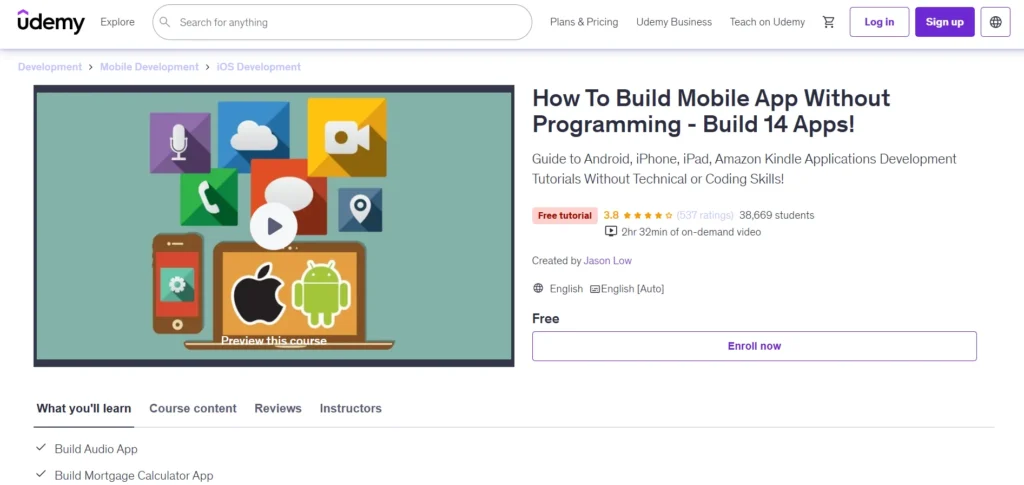Open the Plans & Pricing link
This screenshot has height=485, width=1024.
tap(584, 22)
